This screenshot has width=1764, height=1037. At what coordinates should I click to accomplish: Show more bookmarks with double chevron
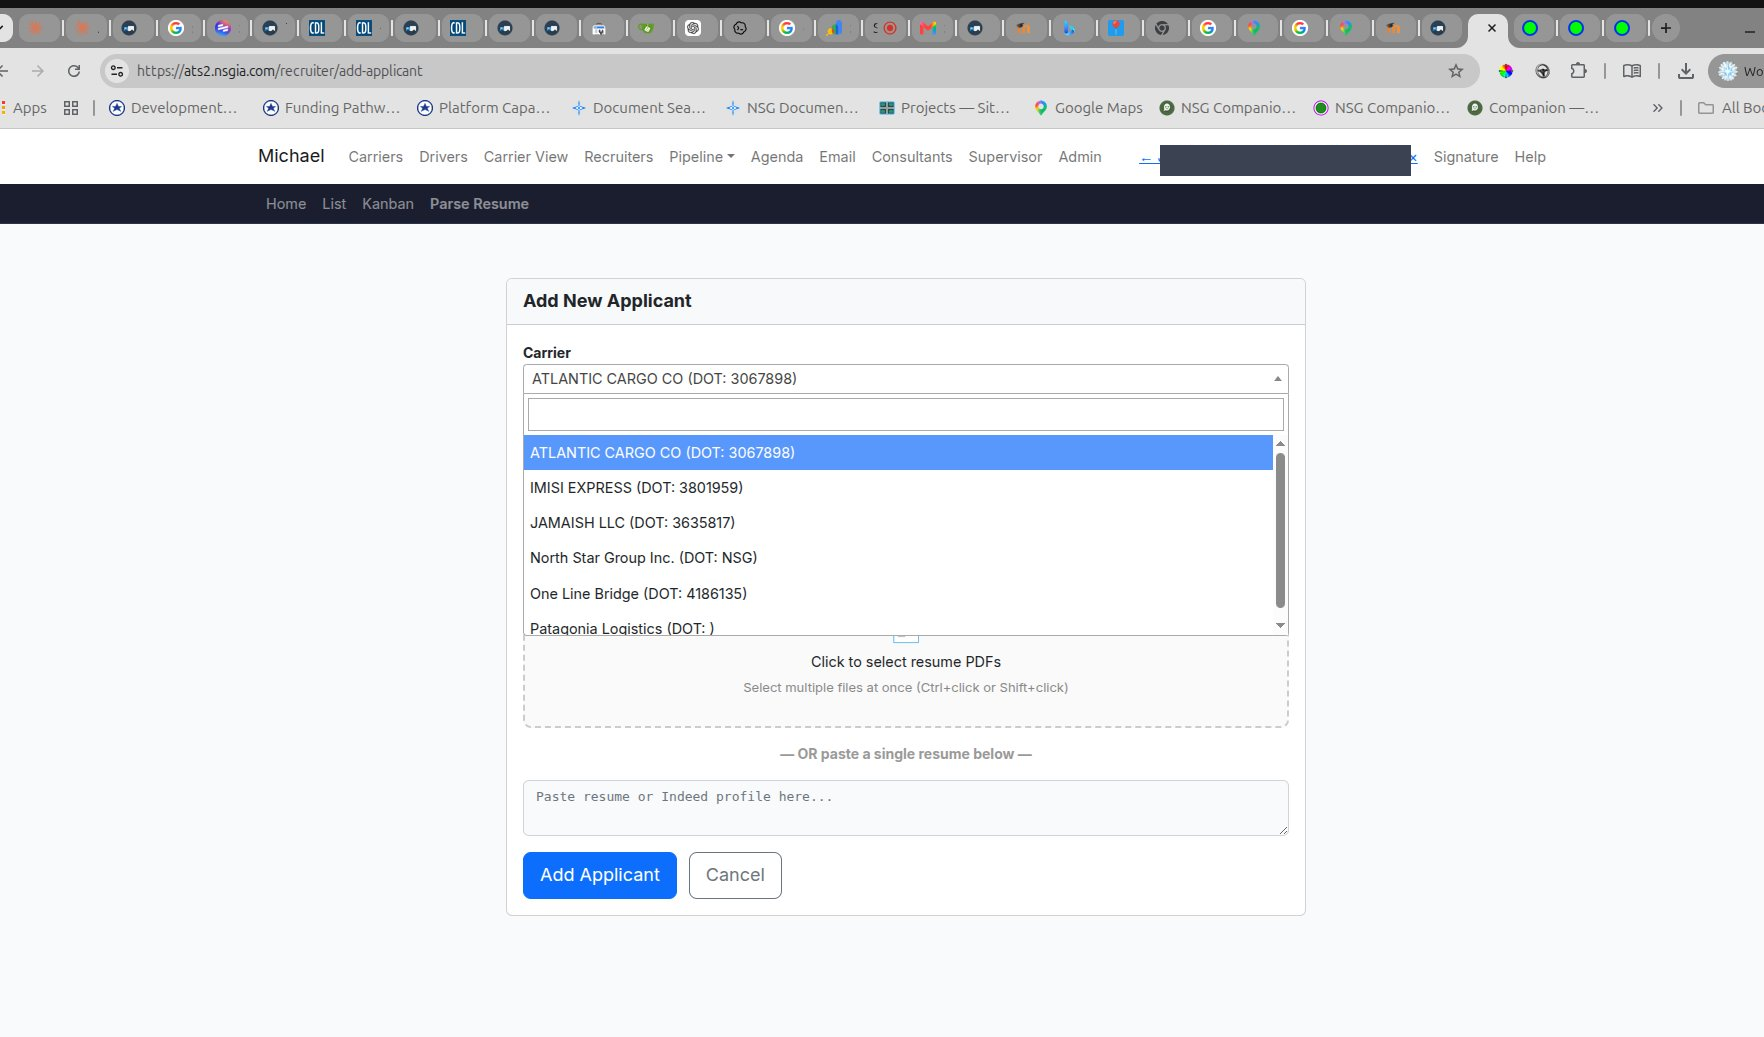[x=1658, y=108]
